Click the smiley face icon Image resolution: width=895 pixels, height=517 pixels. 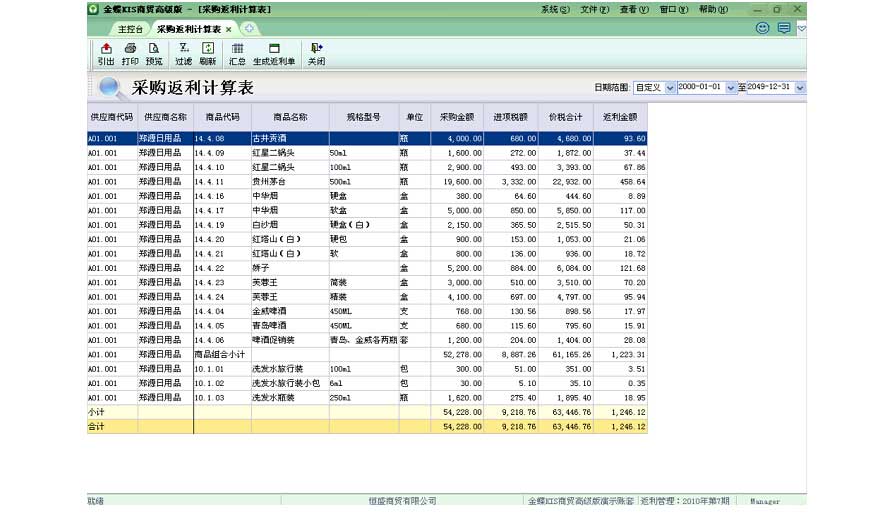click(763, 29)
